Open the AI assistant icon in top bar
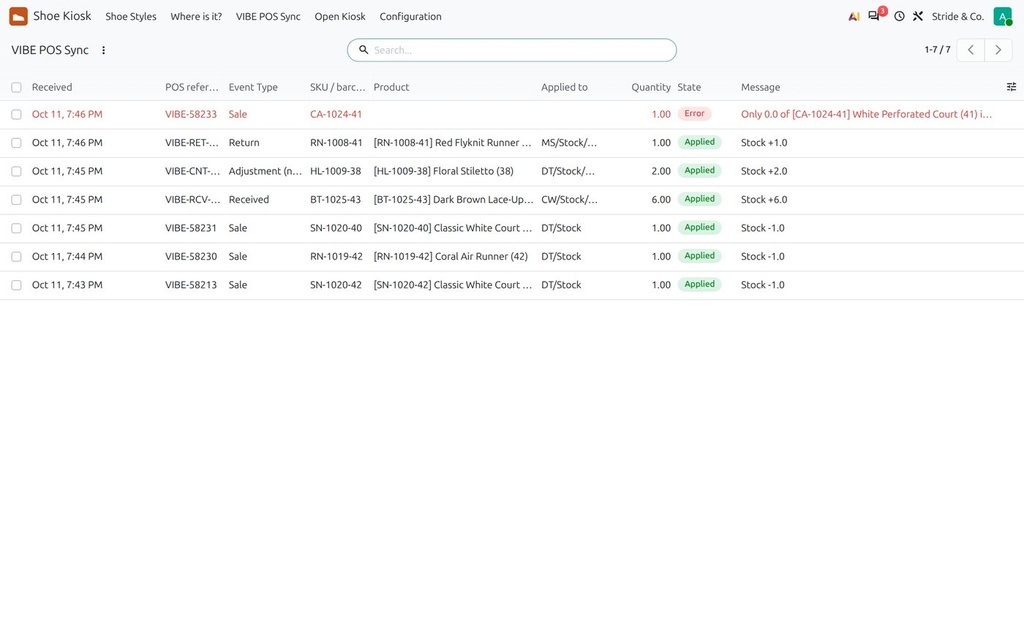This screenshot has width=1024, height=640. point(854,16)
